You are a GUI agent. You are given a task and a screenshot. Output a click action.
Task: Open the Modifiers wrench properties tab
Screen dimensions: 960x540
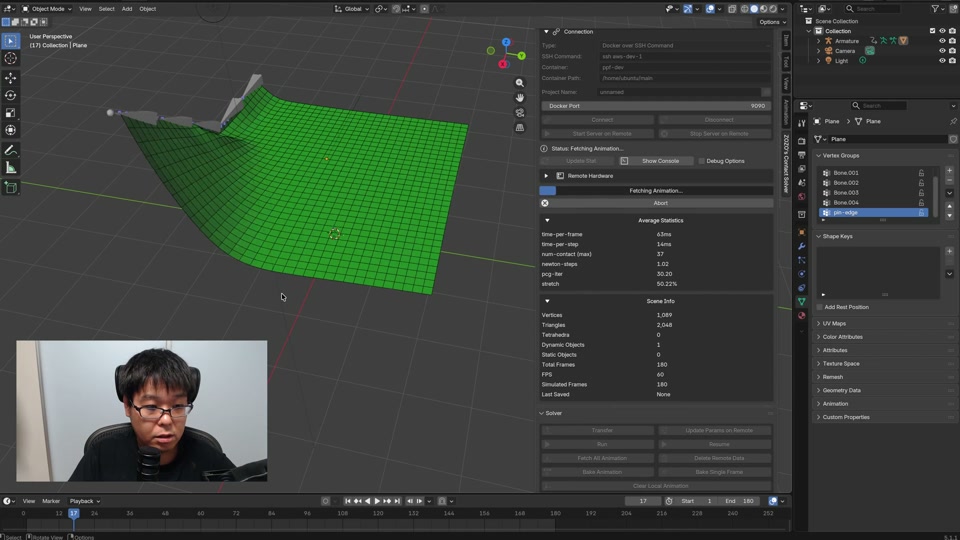(802, 246)
